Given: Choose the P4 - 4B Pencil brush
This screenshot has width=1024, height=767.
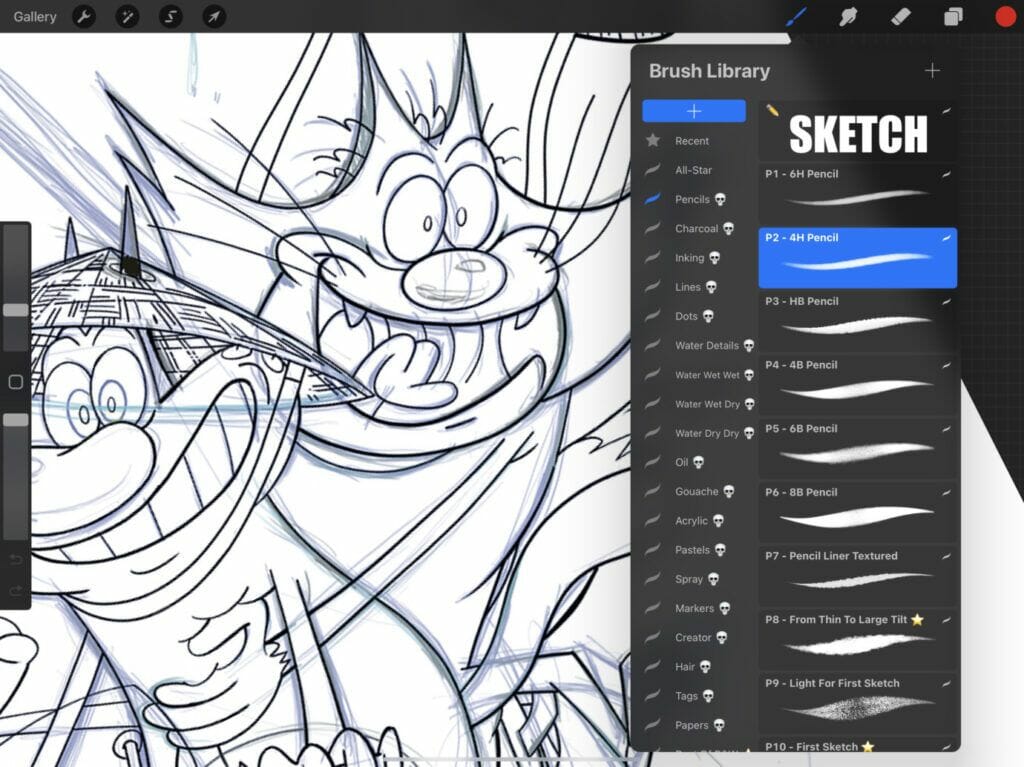Looking at the screenshot, I should (857, 385).
